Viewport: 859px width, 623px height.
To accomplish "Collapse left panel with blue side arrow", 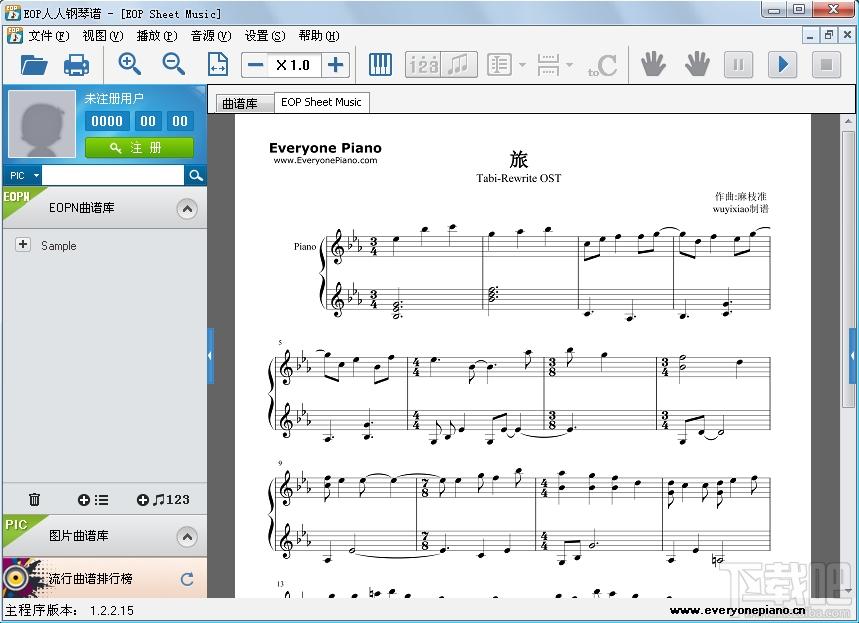I will tap(210, 356).
